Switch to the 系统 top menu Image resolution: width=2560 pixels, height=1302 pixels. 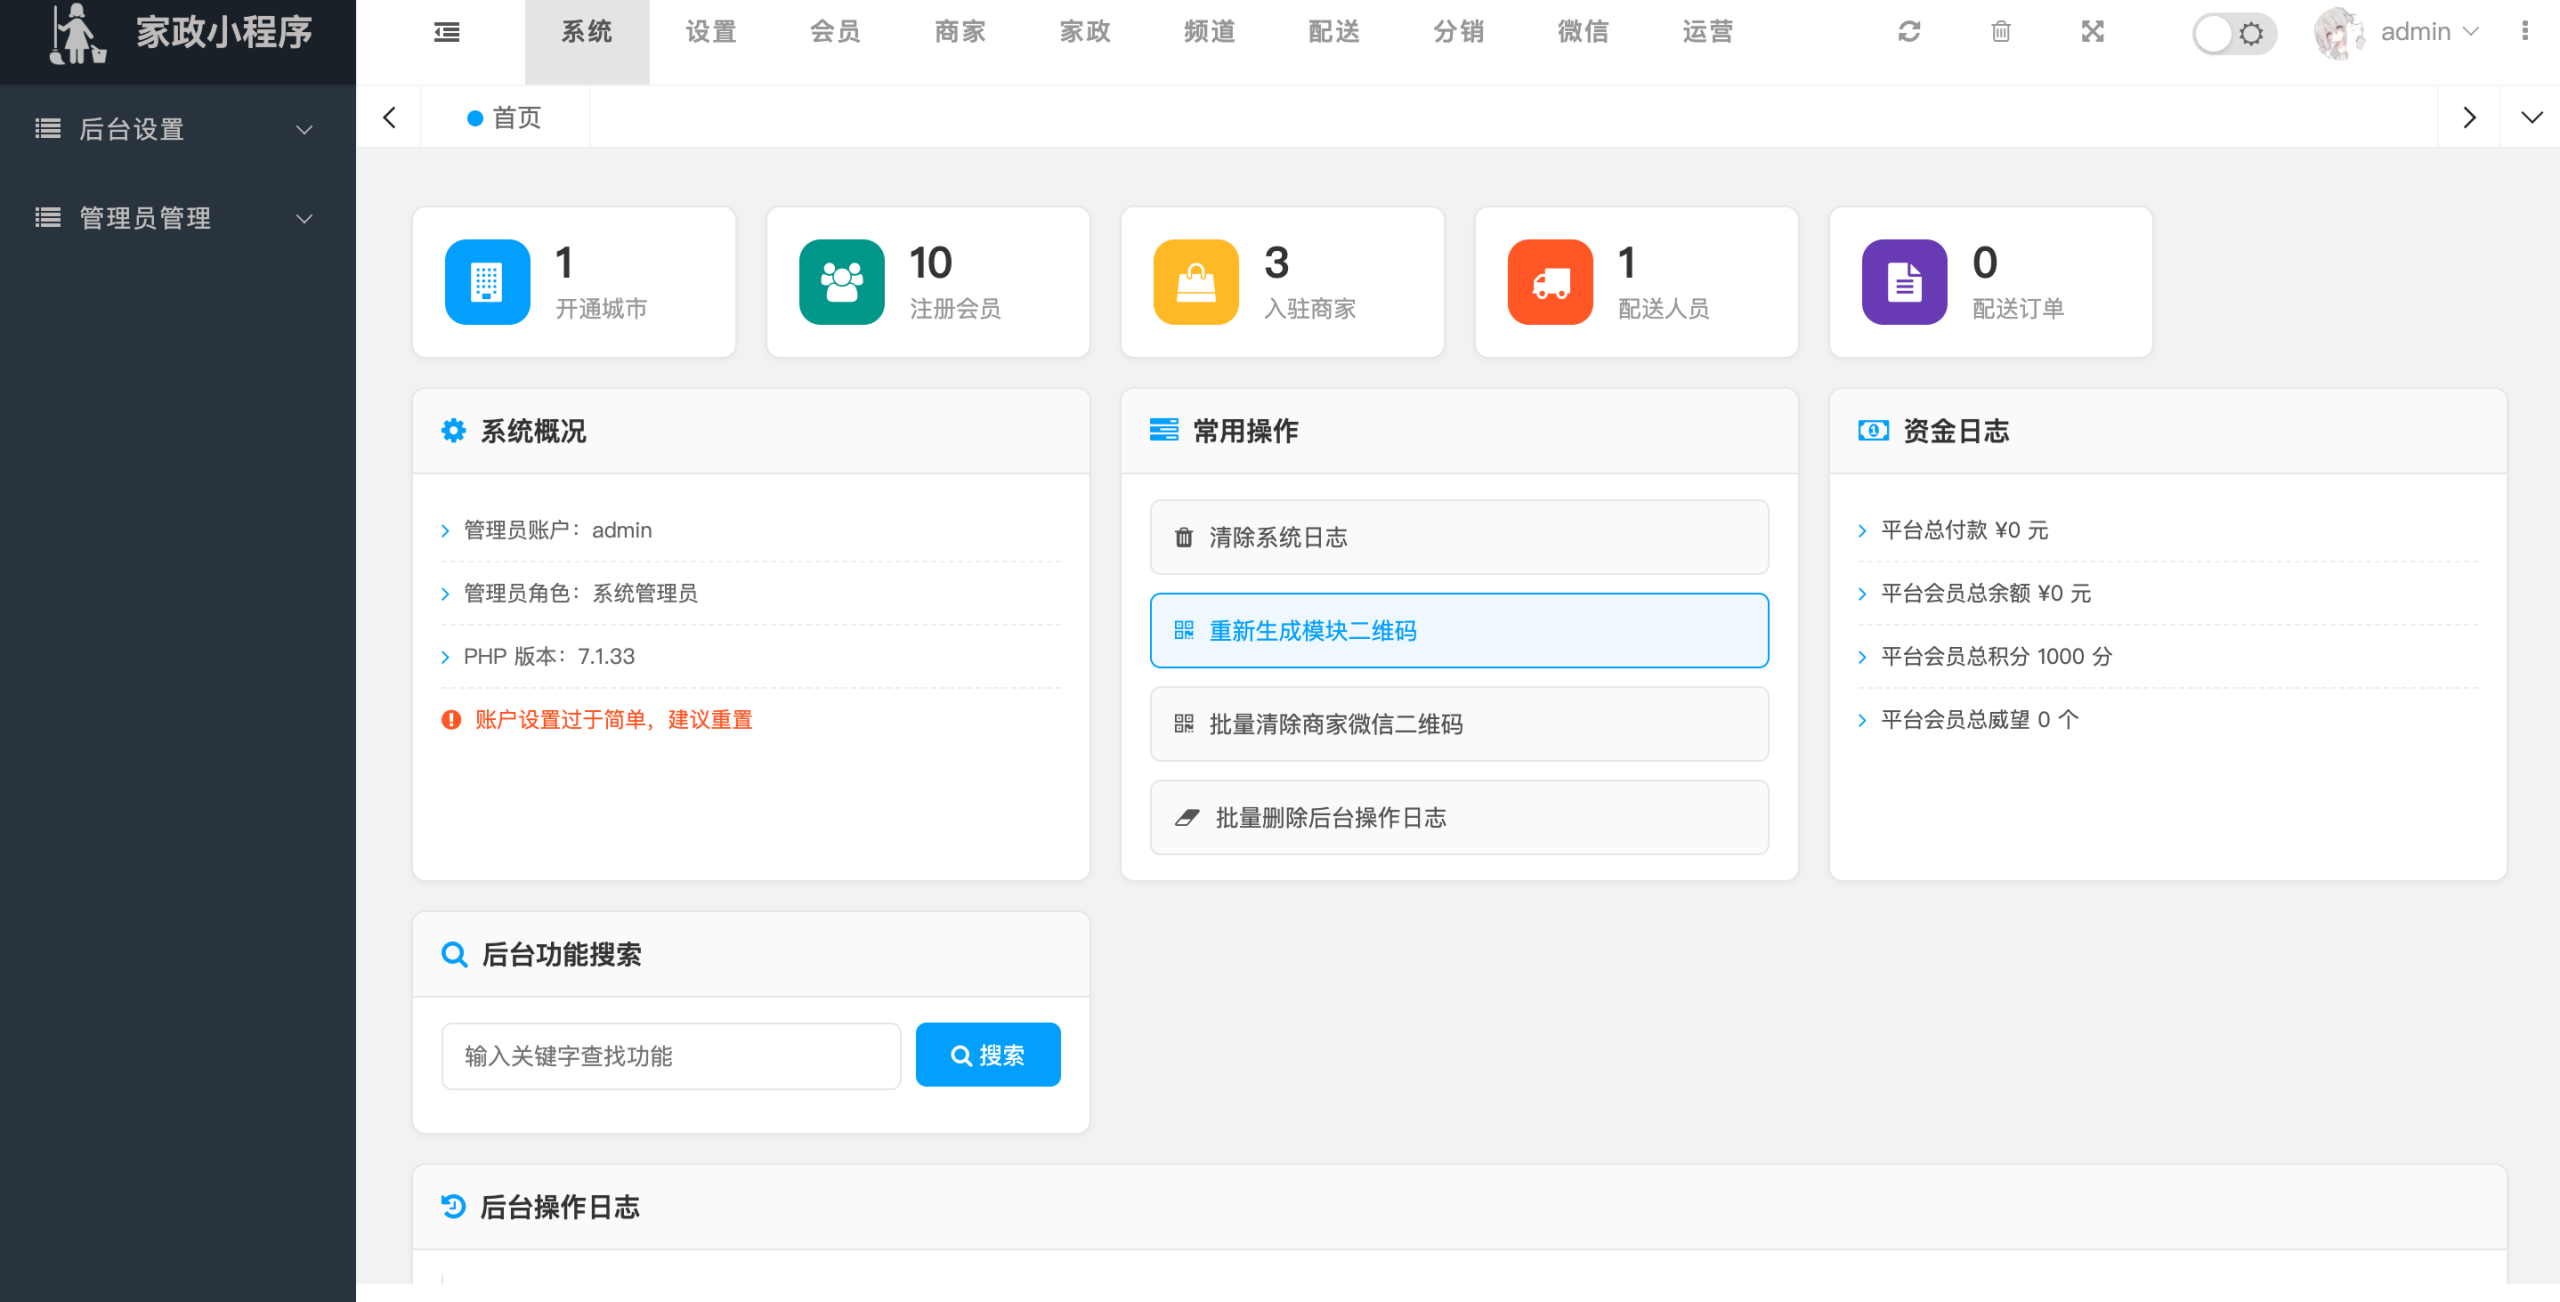click(x=587, y=32)
